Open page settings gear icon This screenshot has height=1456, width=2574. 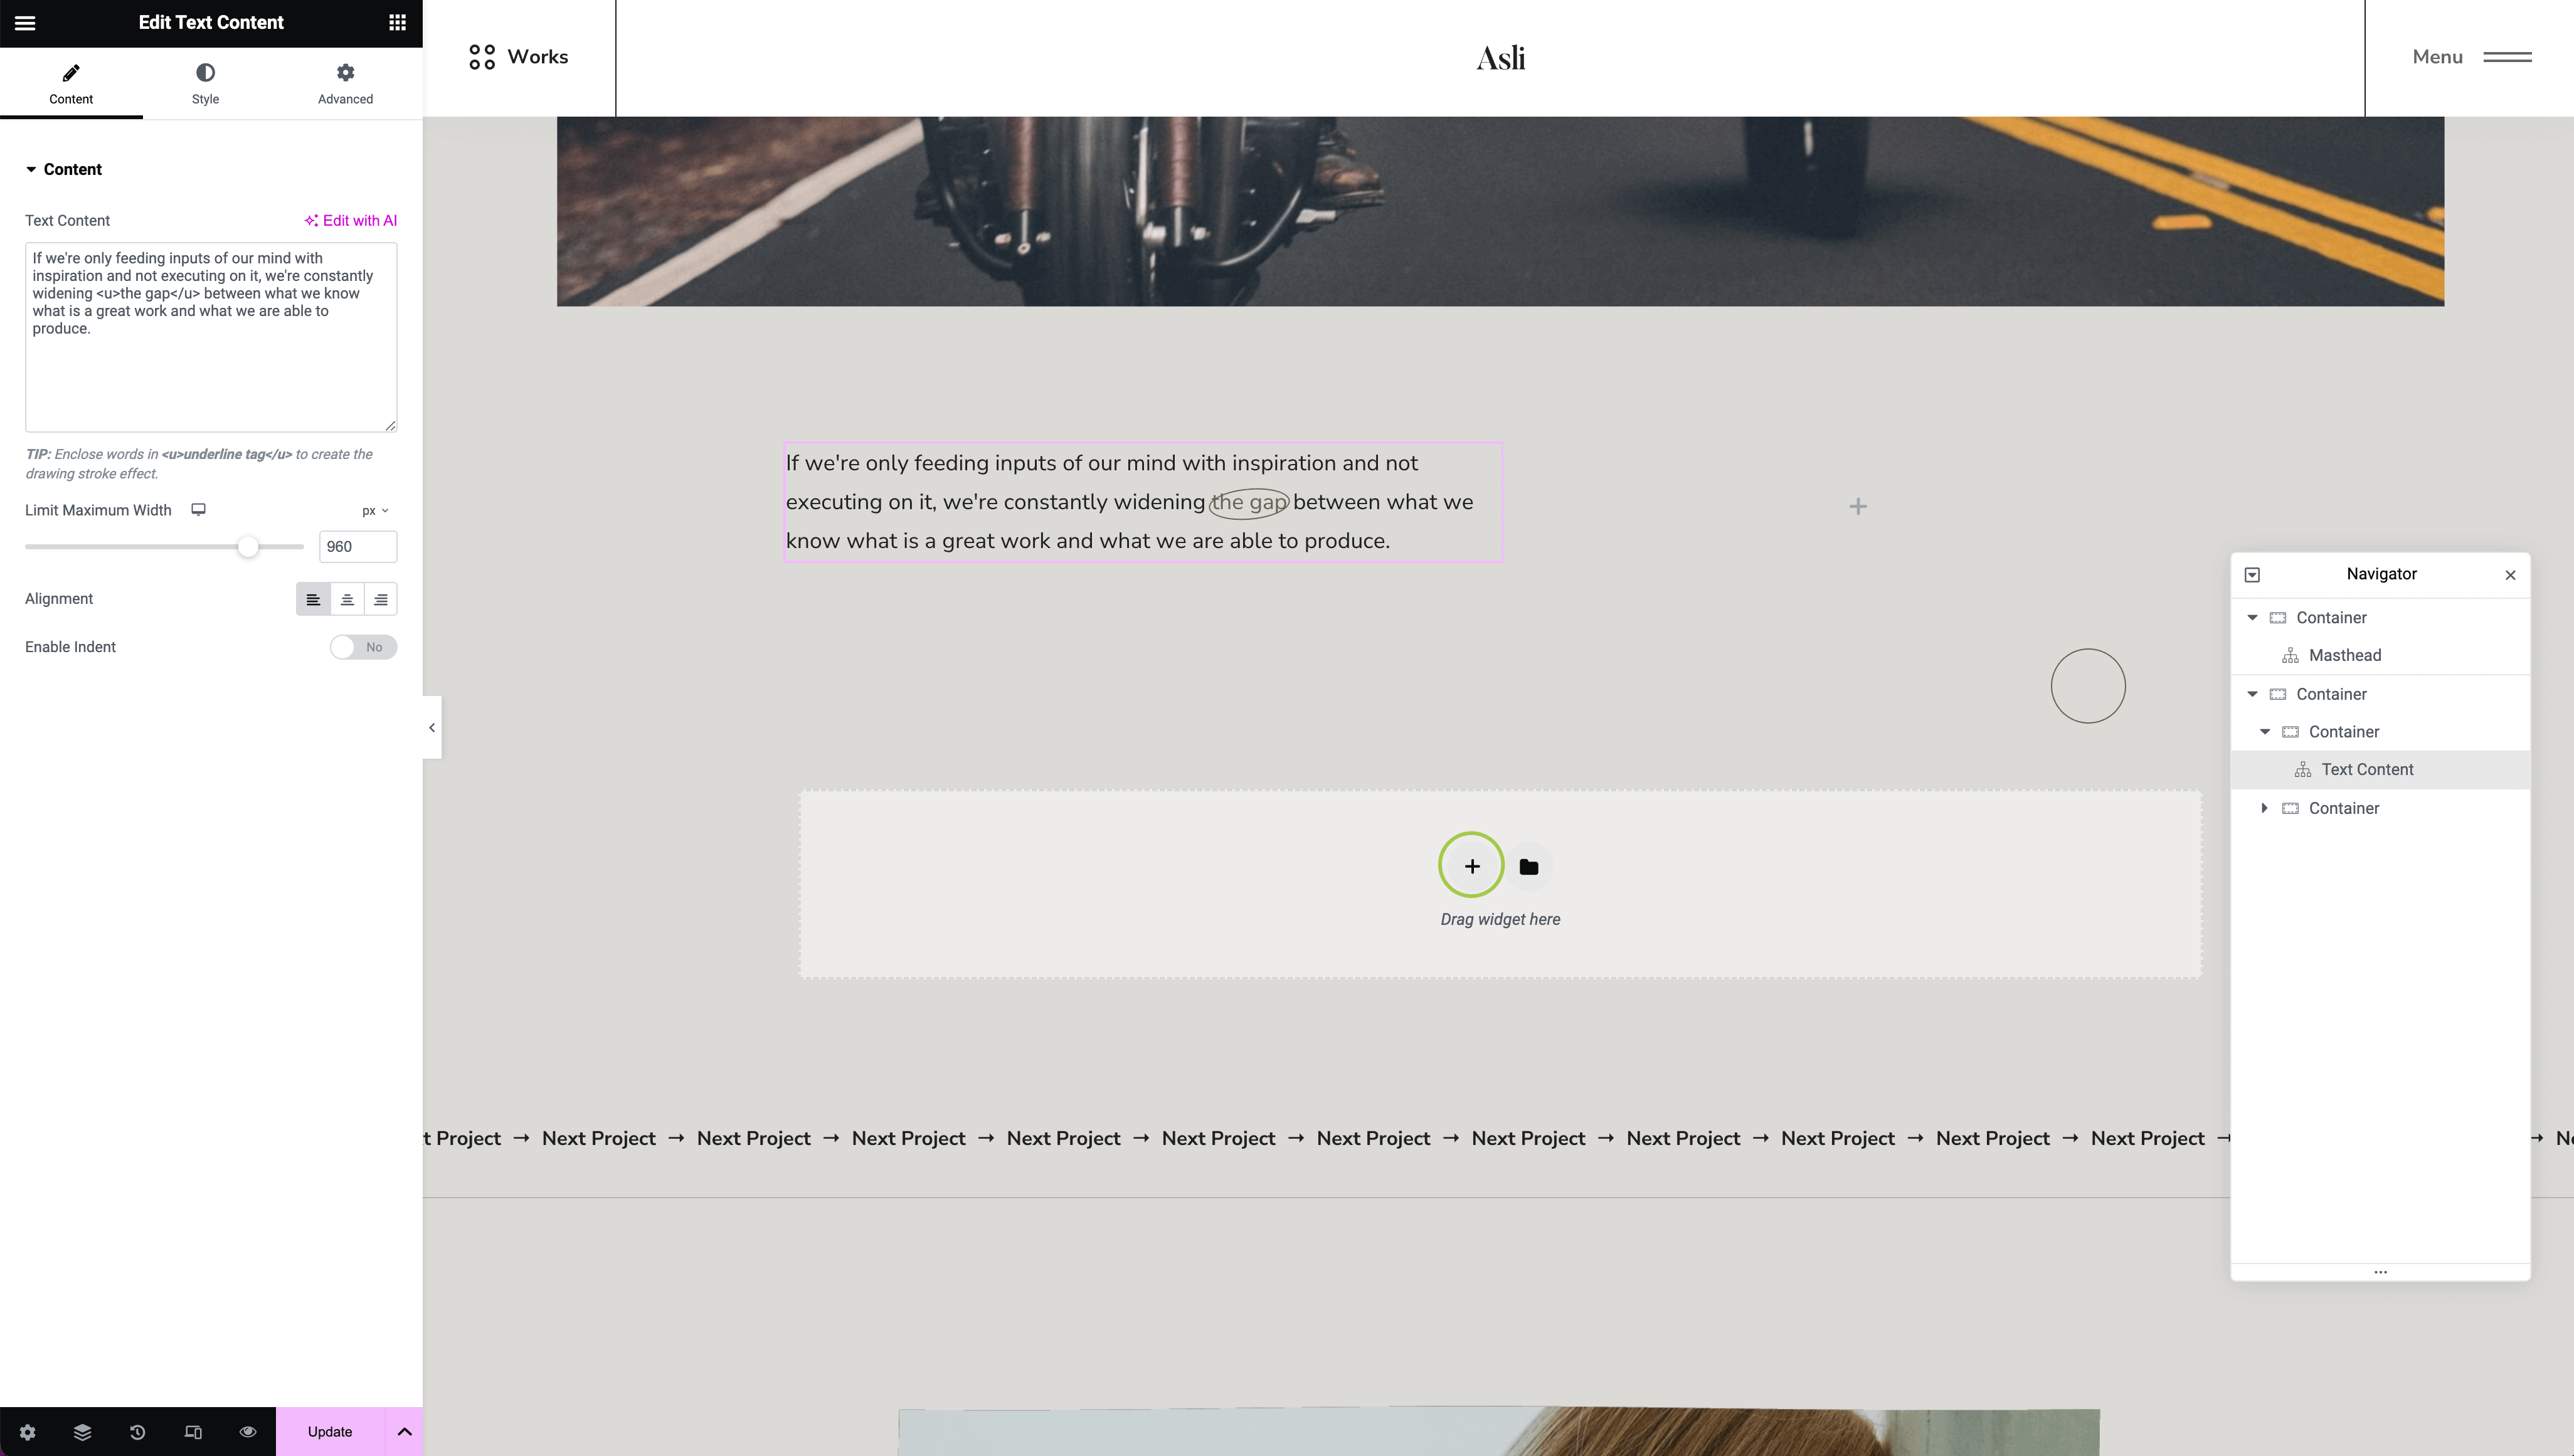coord(27,1432)
